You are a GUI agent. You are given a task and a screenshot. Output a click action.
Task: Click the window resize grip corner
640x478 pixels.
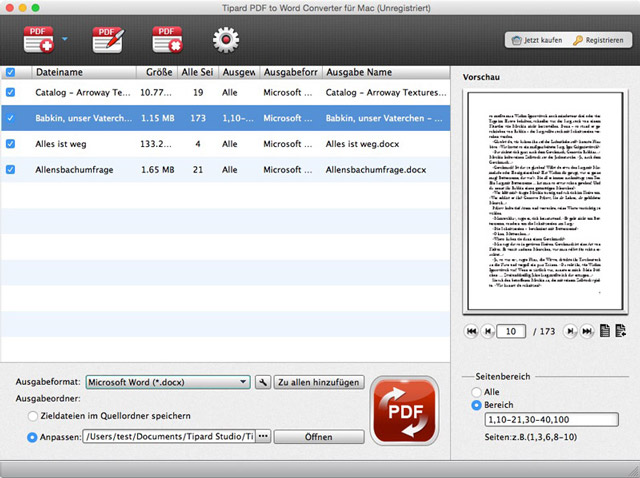[x=634, y=470]
